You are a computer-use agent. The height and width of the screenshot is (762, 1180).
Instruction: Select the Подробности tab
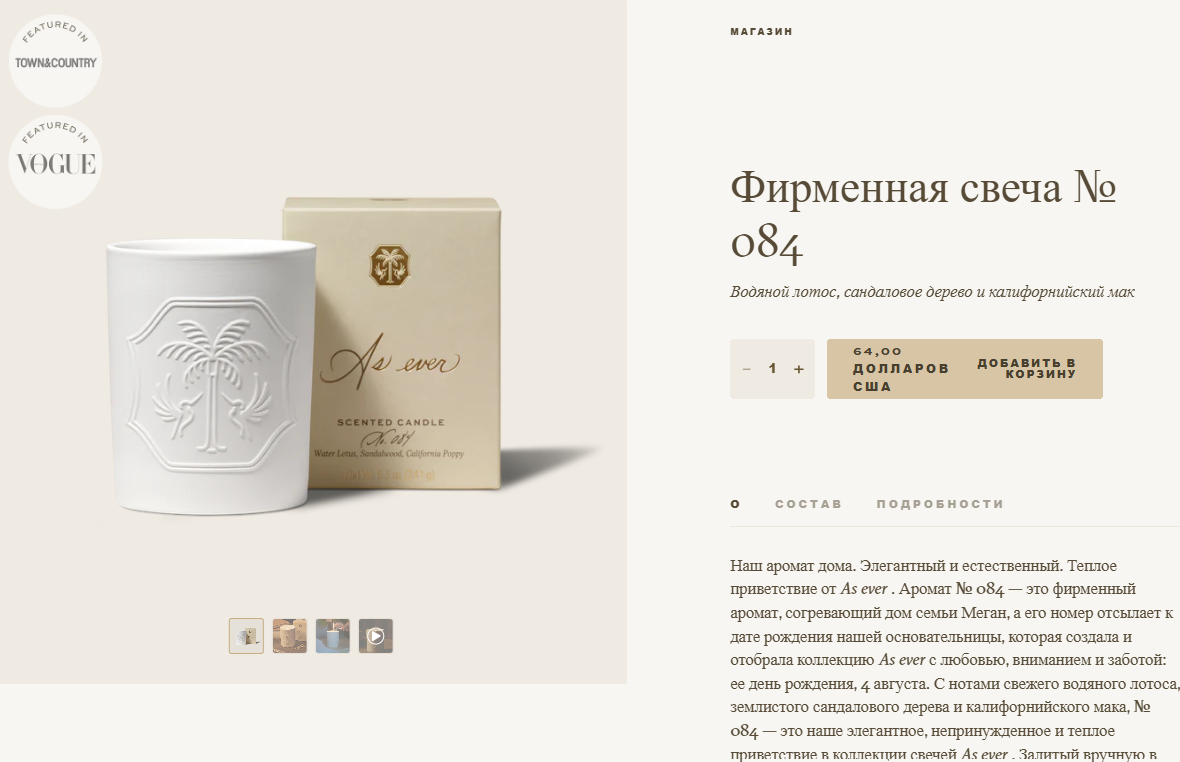point(940,504)
